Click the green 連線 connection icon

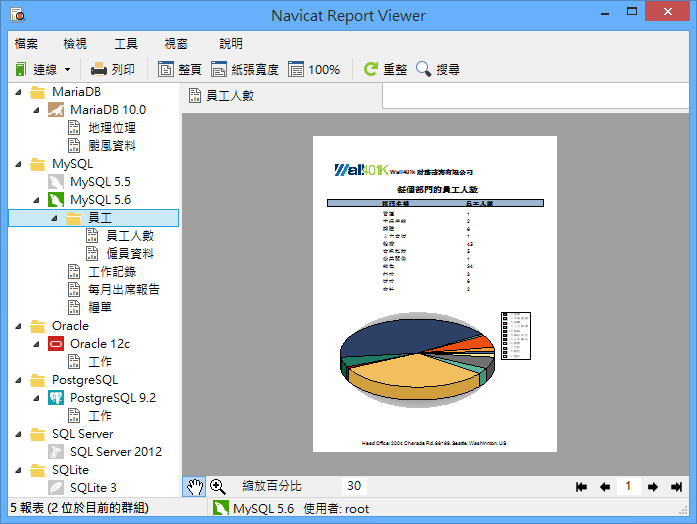(20, 69)
